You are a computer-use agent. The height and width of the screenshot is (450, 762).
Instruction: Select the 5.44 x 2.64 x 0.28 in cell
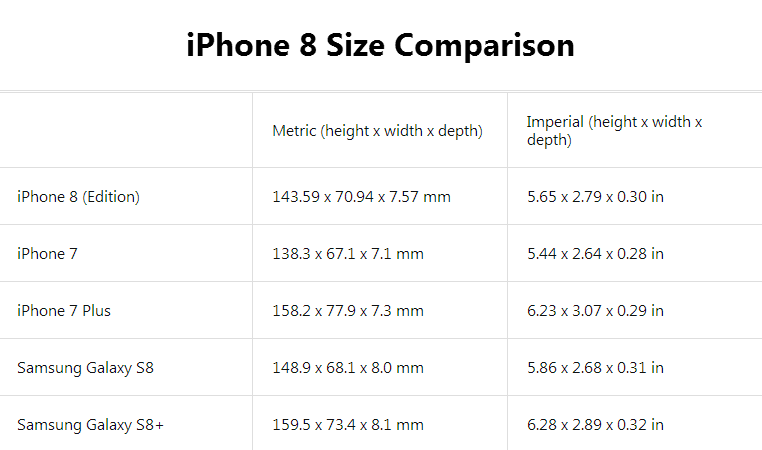click(x=595, y=254)
